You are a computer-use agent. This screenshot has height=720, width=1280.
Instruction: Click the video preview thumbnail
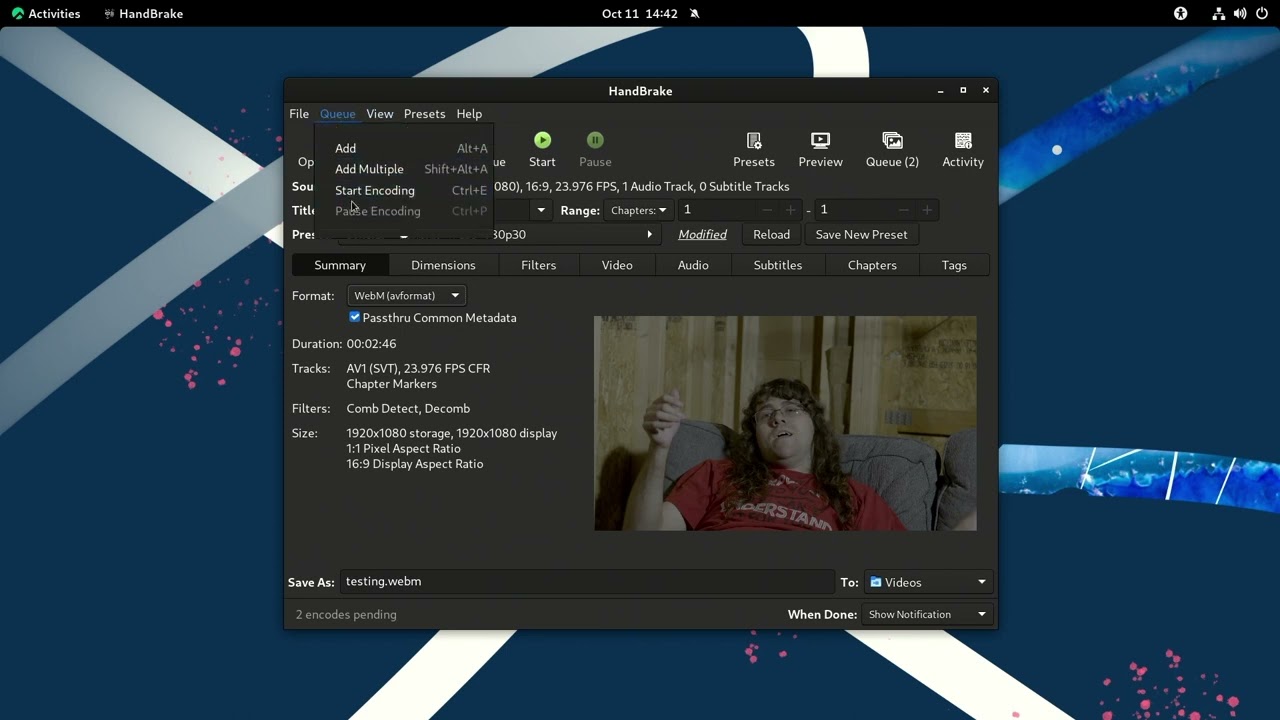[x=785, y=423]
